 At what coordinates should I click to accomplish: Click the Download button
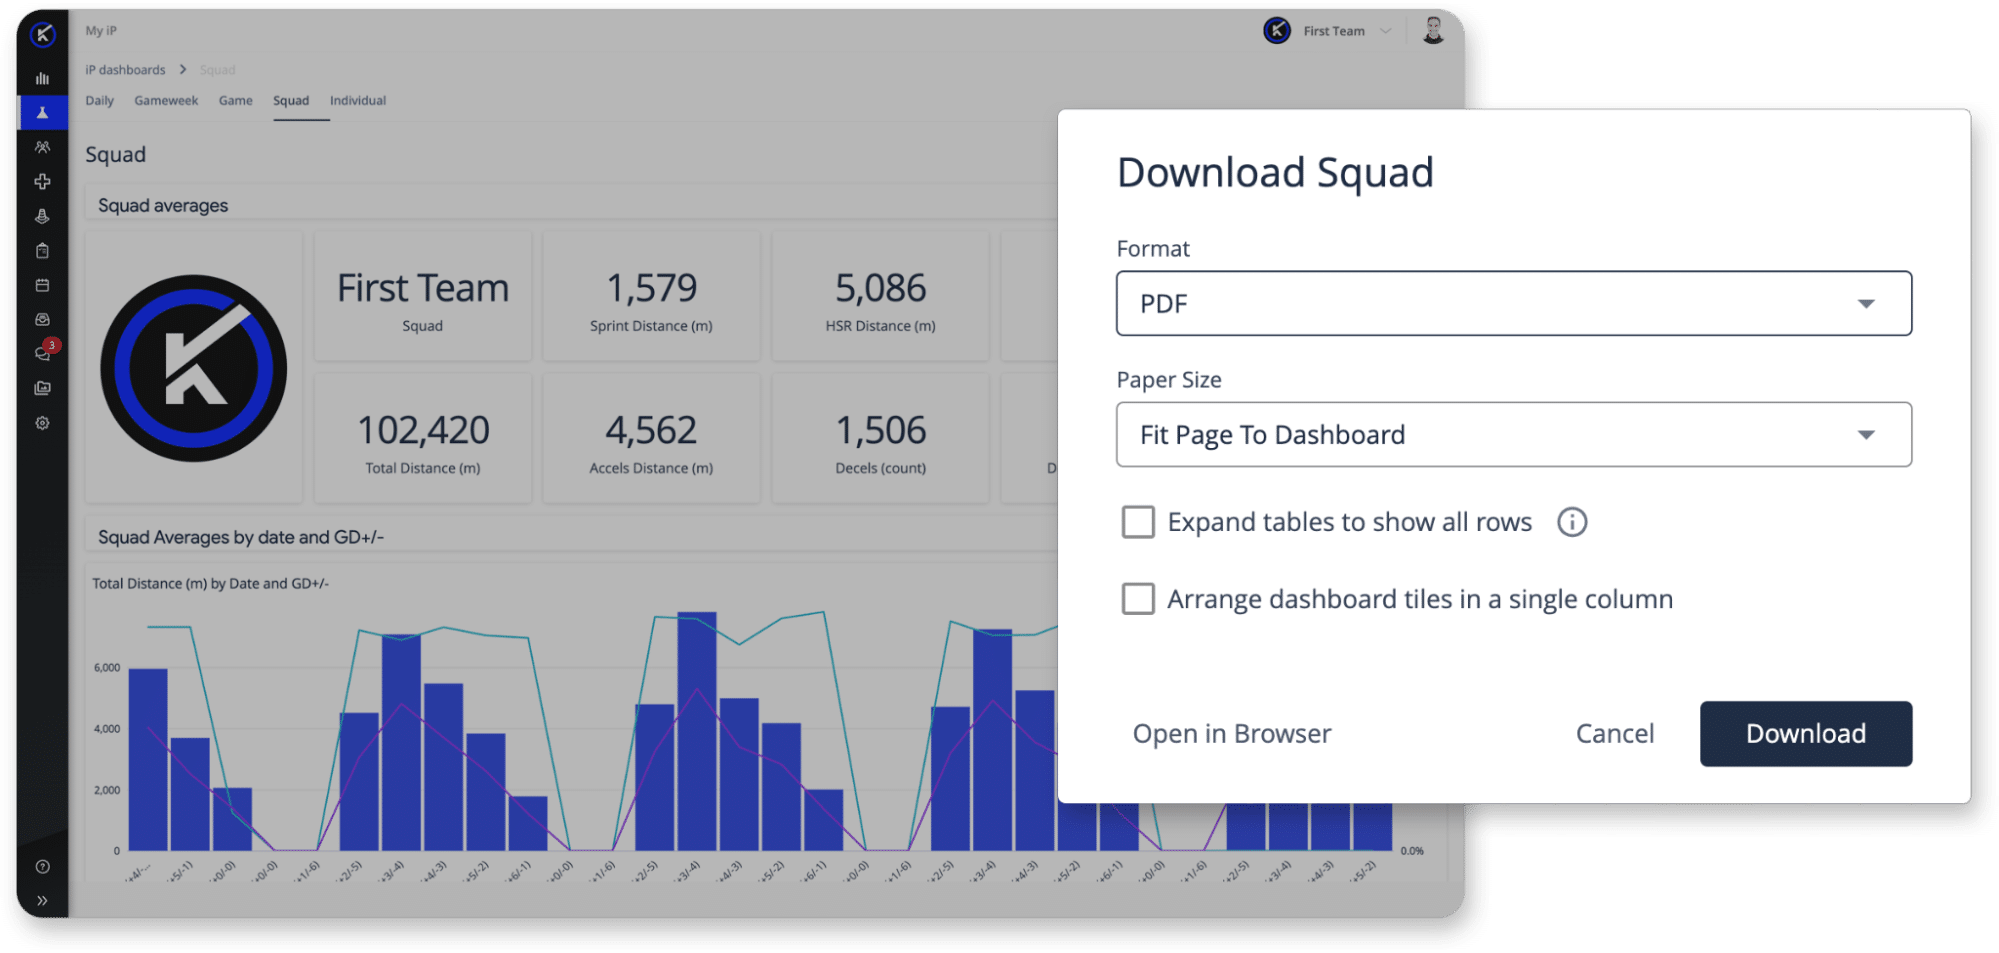pyautogui.click(x=1805, y=734)
